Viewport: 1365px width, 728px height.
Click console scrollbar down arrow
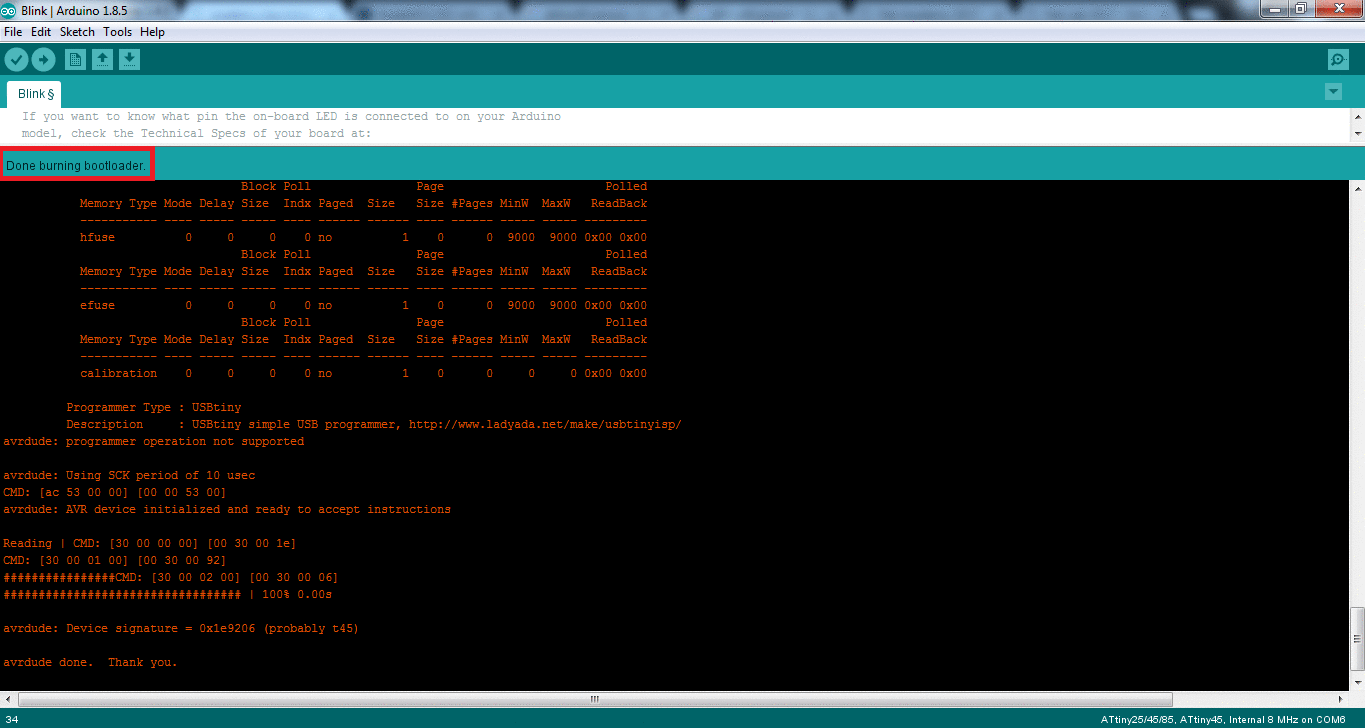point(1357,682)
